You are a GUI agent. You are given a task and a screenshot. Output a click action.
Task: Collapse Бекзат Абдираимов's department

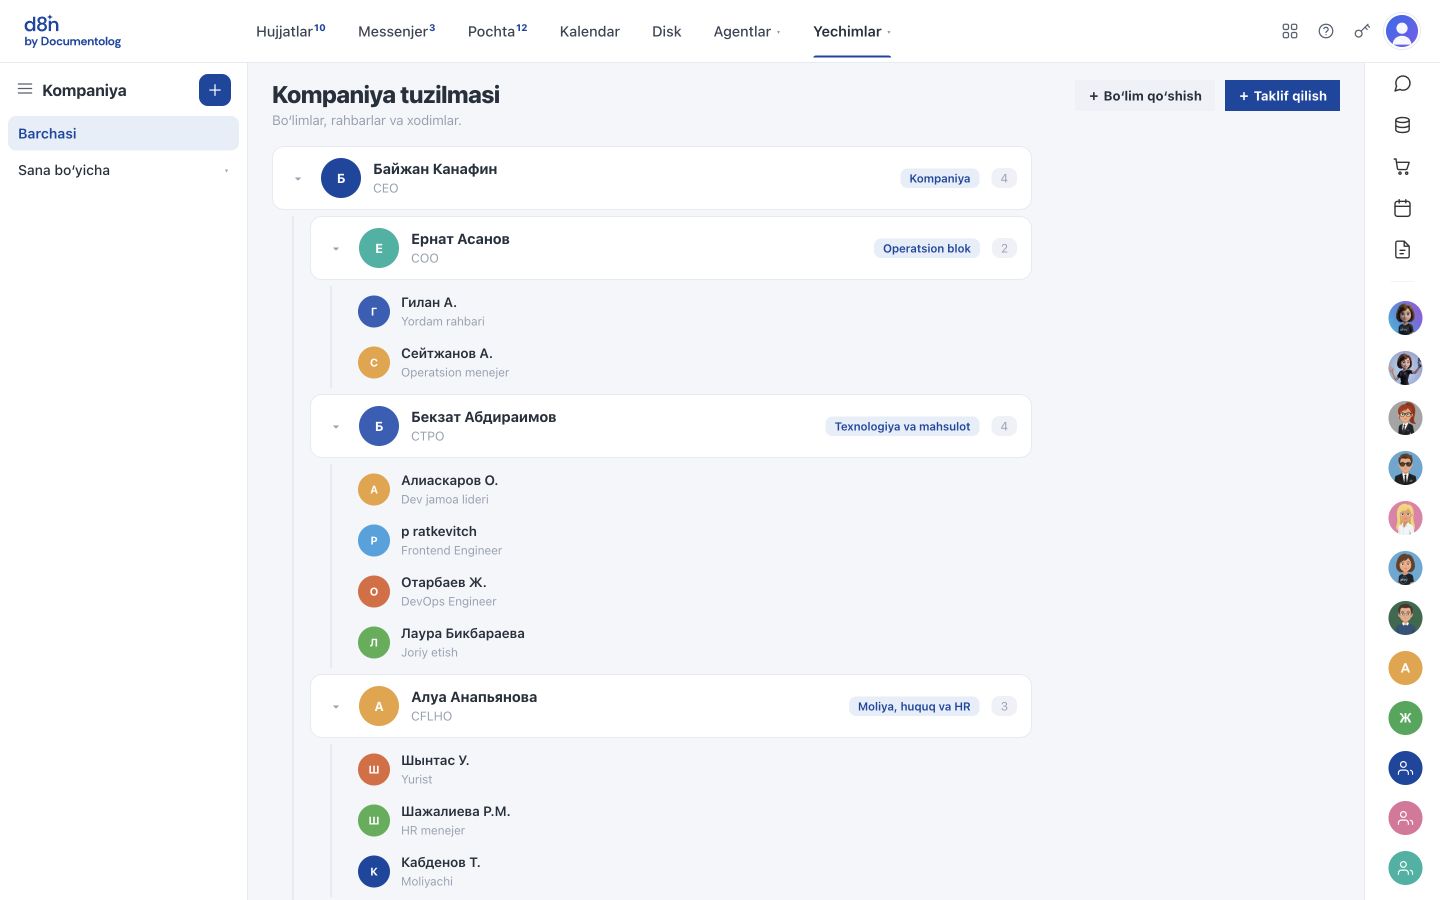click(336, 427)
